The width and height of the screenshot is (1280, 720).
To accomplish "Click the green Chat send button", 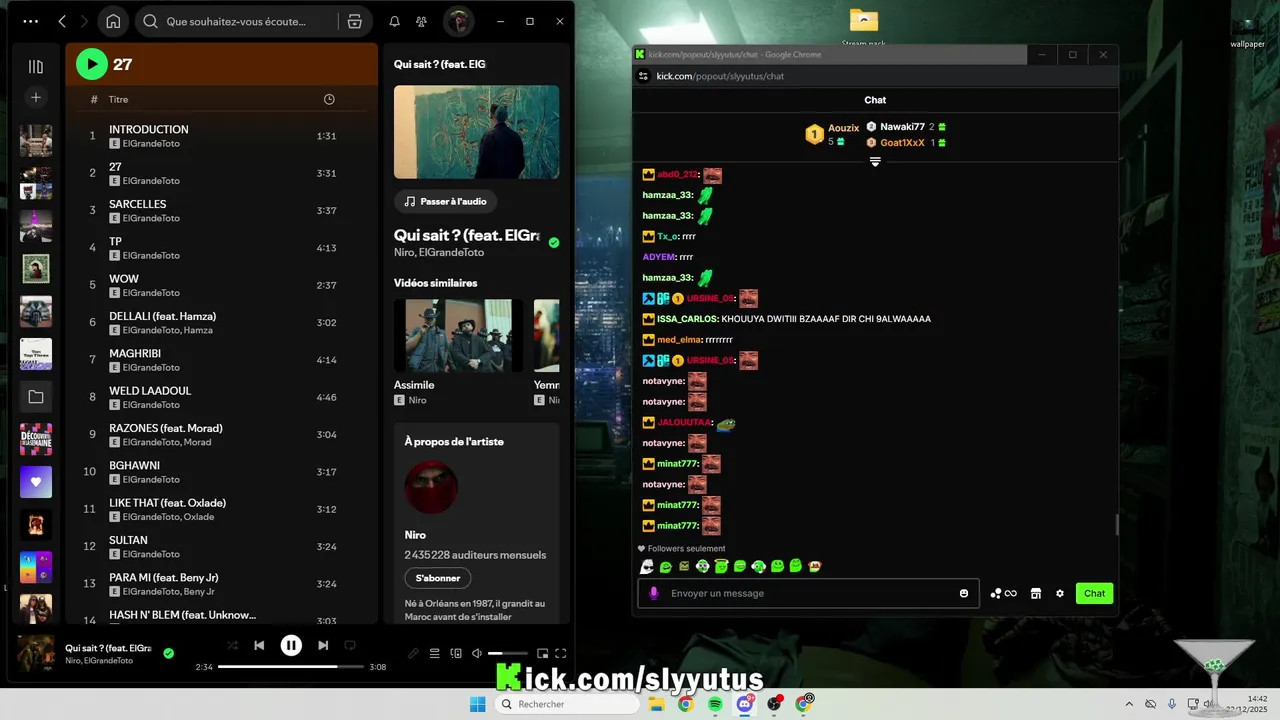I will coord(1094,593).
